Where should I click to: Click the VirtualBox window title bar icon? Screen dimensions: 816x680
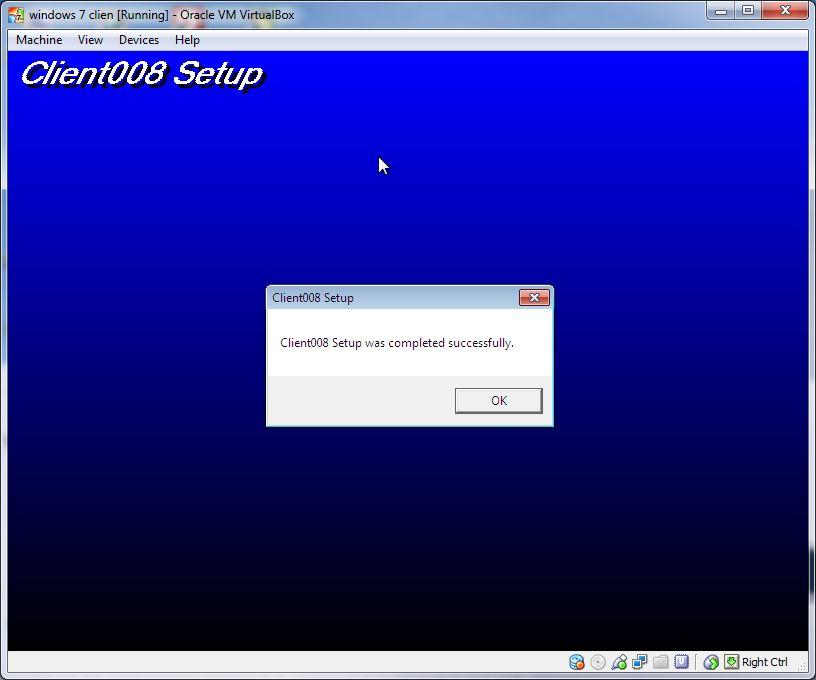coord(16,15)
